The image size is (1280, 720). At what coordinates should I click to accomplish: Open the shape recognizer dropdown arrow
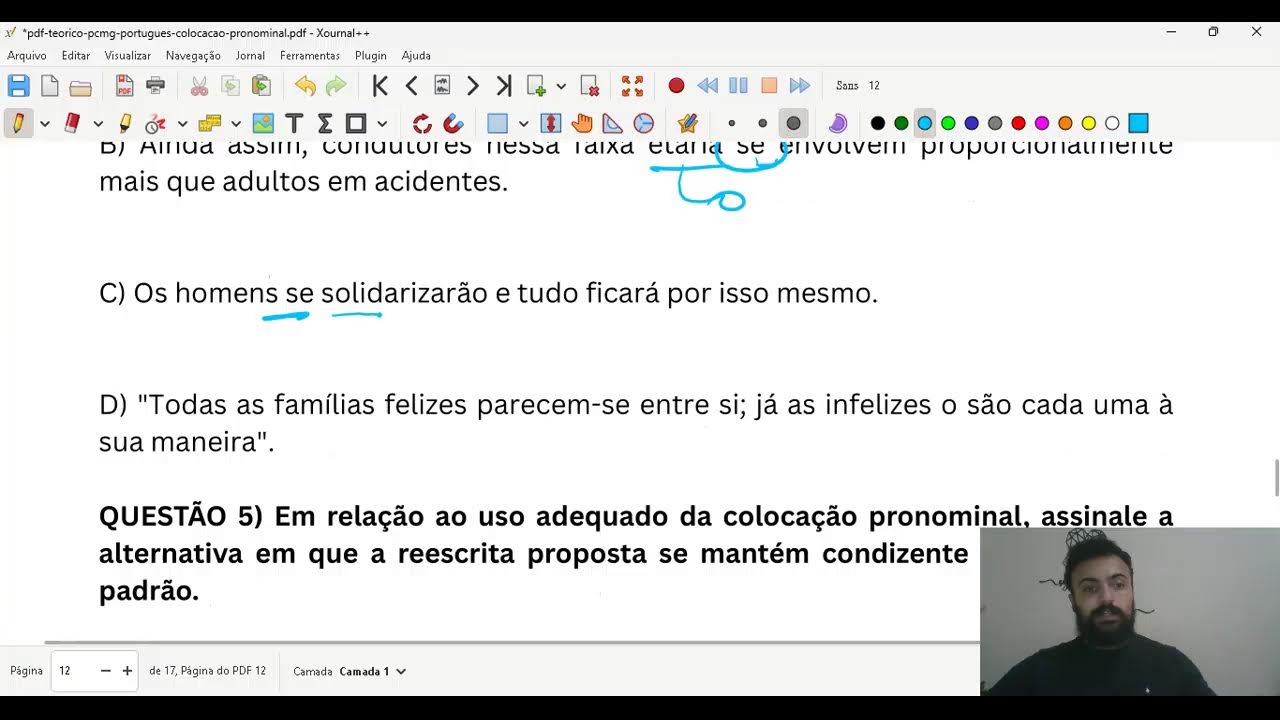(x=182, y=124)
